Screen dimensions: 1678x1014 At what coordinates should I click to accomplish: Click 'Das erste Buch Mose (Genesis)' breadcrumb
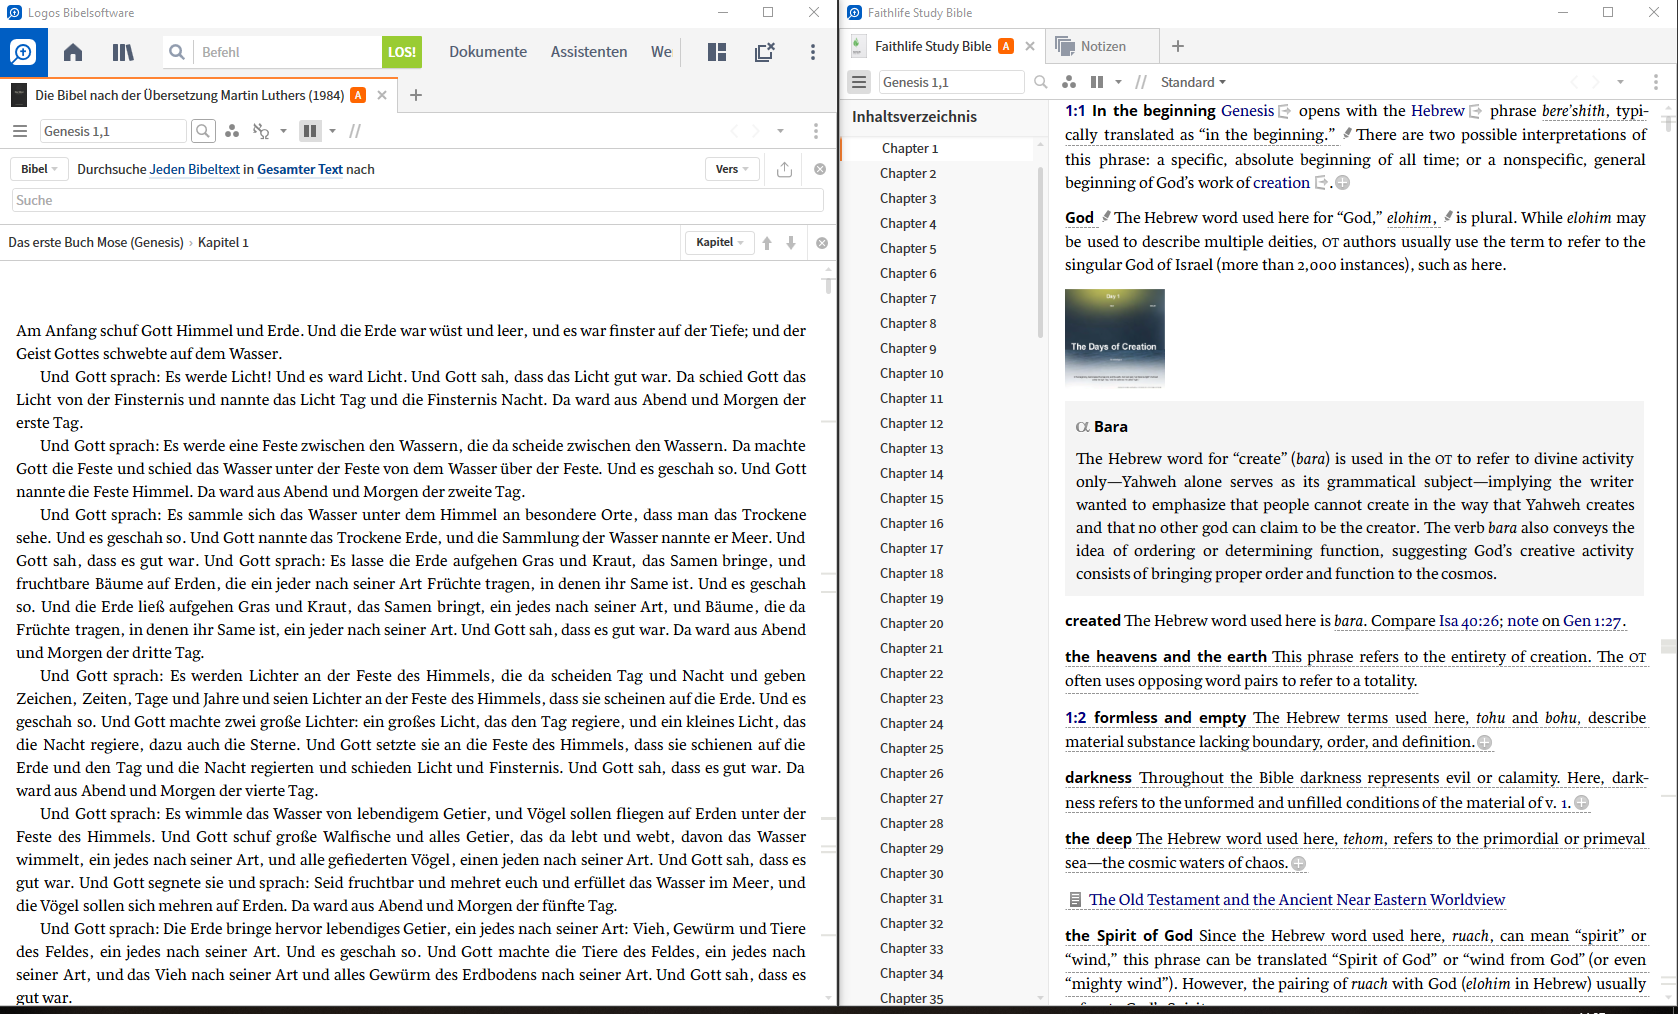point(96,242)
